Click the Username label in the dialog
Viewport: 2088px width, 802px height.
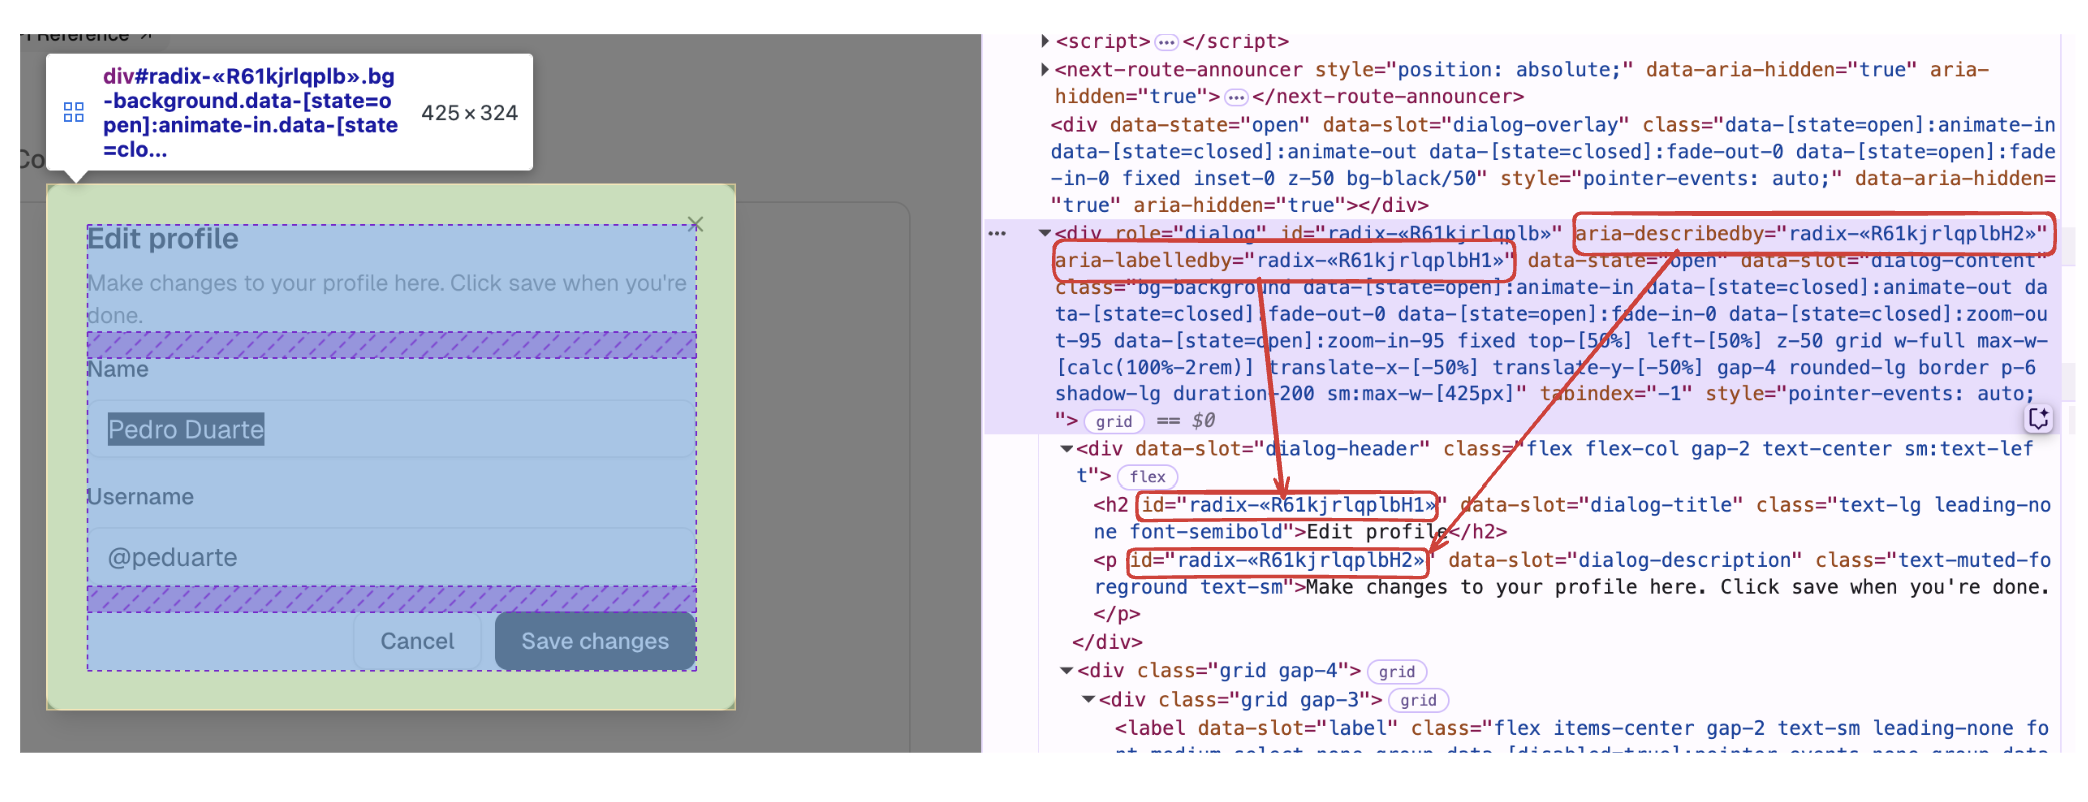tap(141, 497)
